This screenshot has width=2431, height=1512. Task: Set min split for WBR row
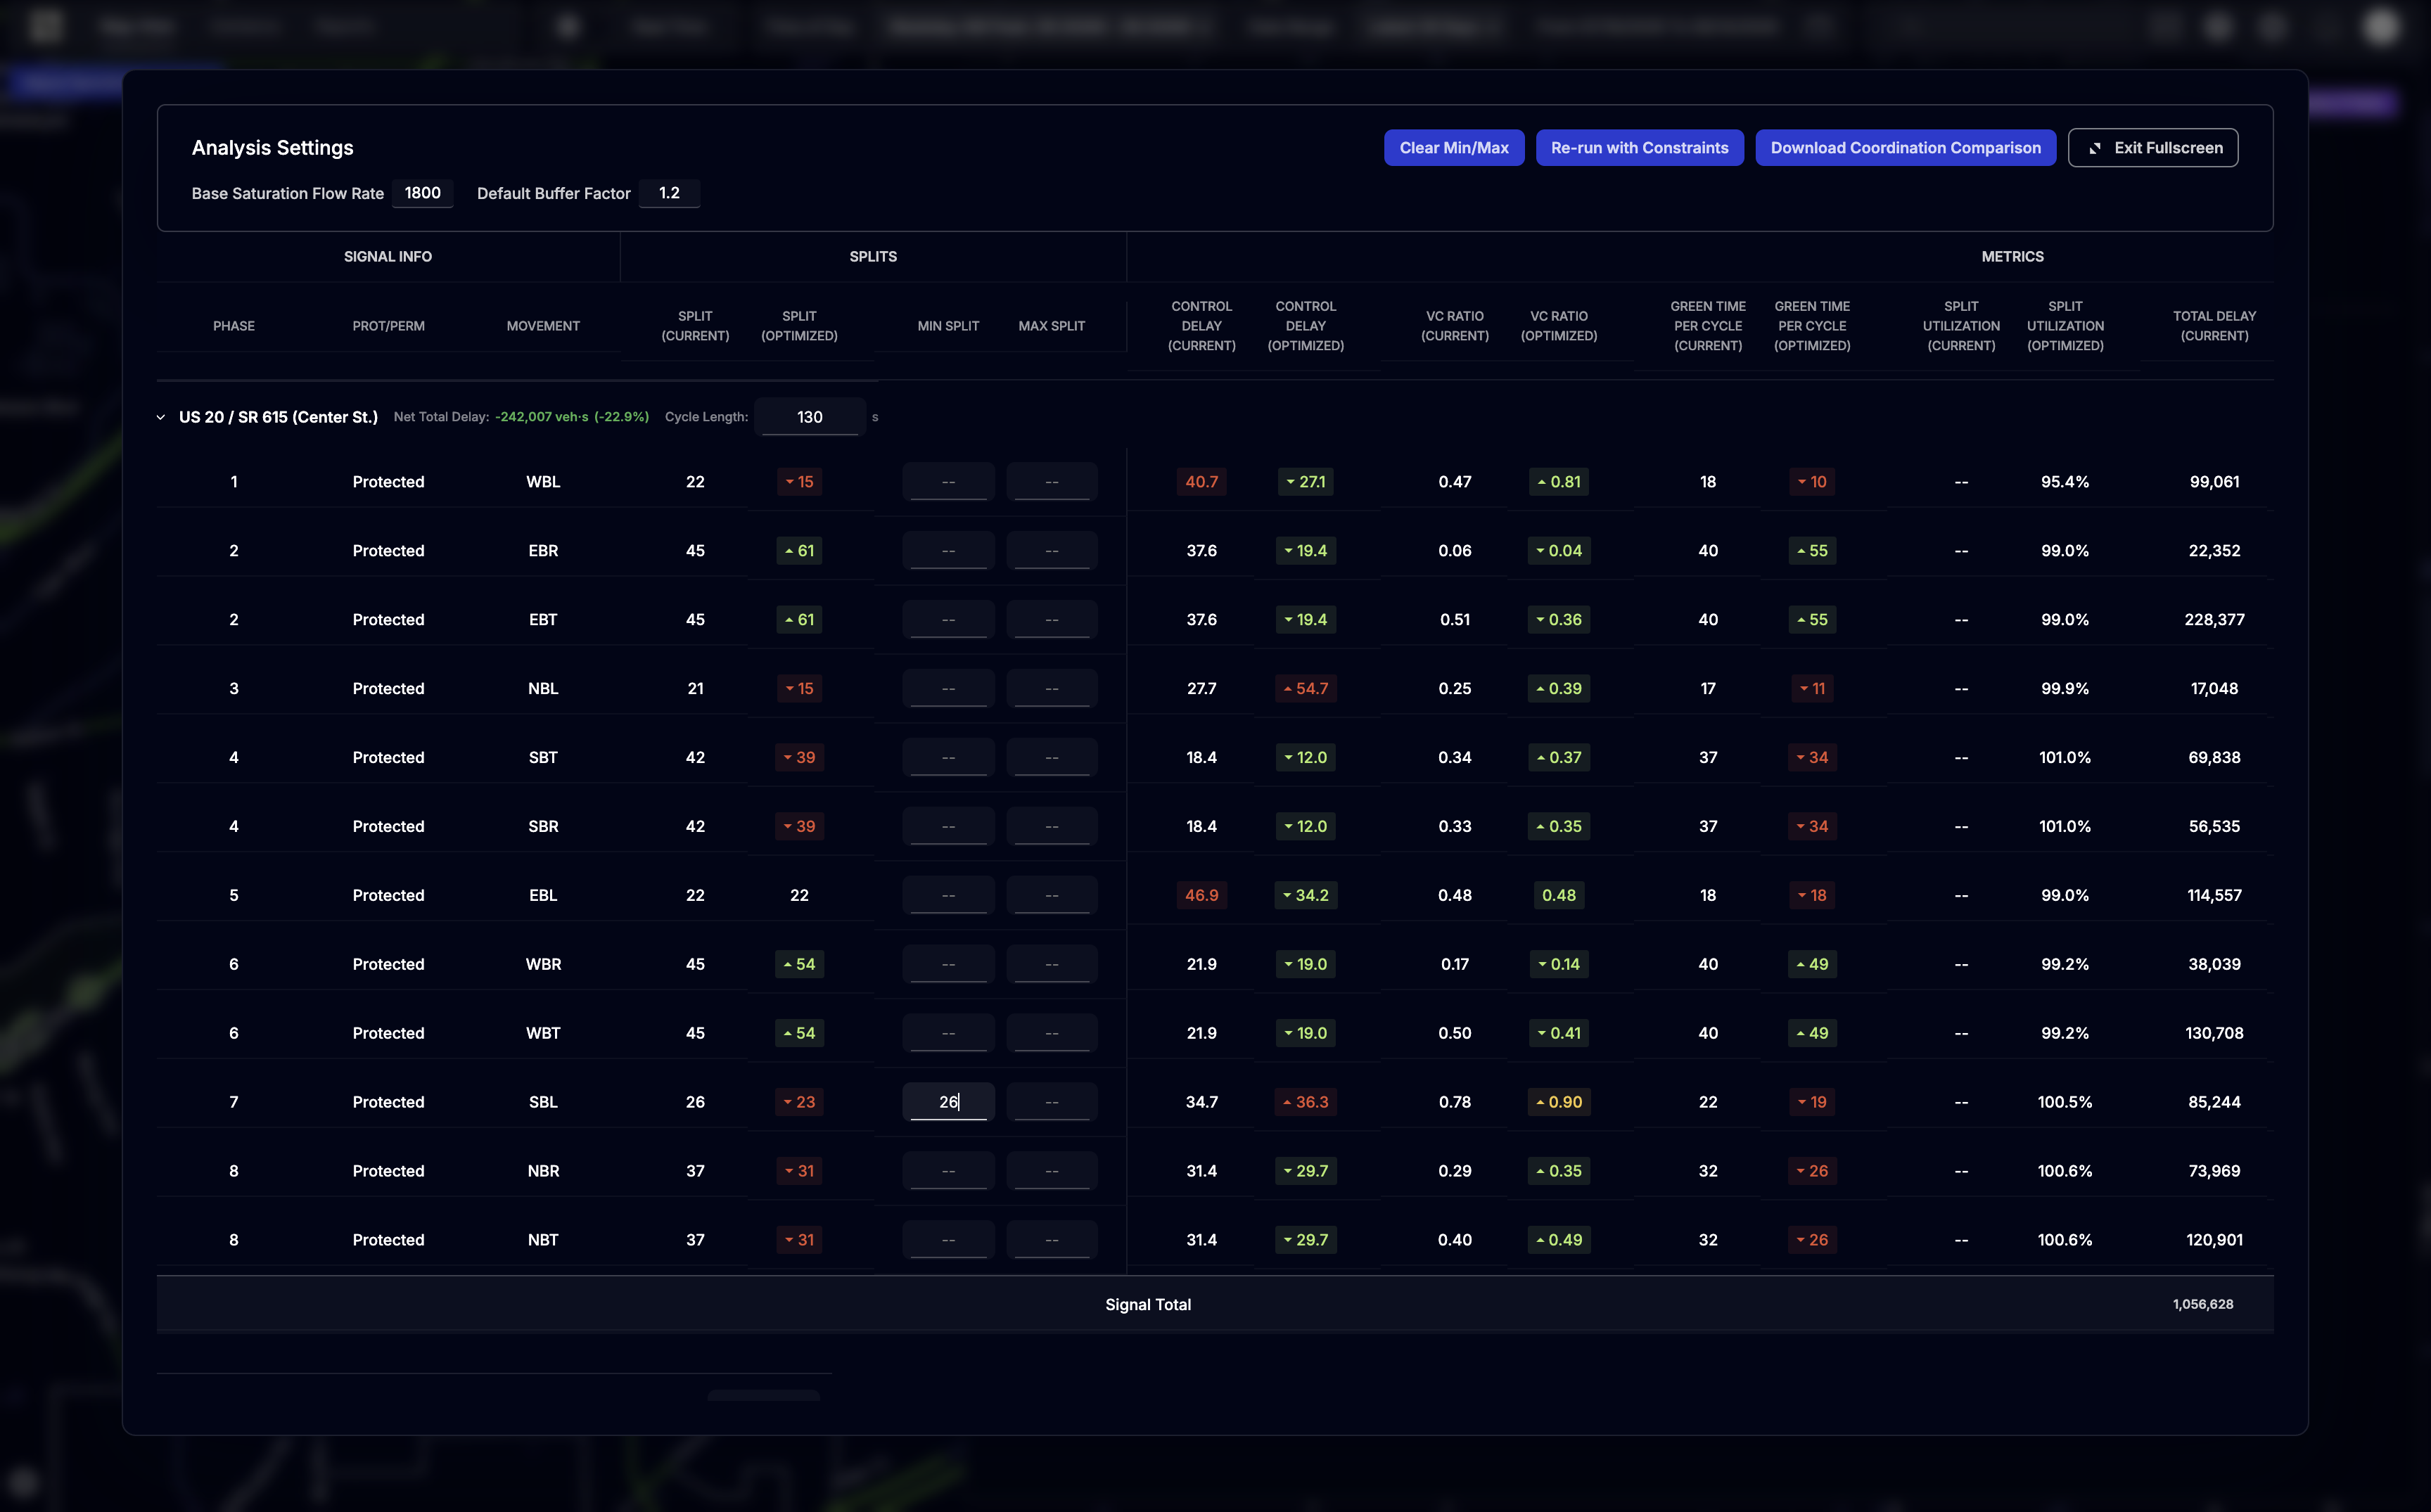point(948,965)
